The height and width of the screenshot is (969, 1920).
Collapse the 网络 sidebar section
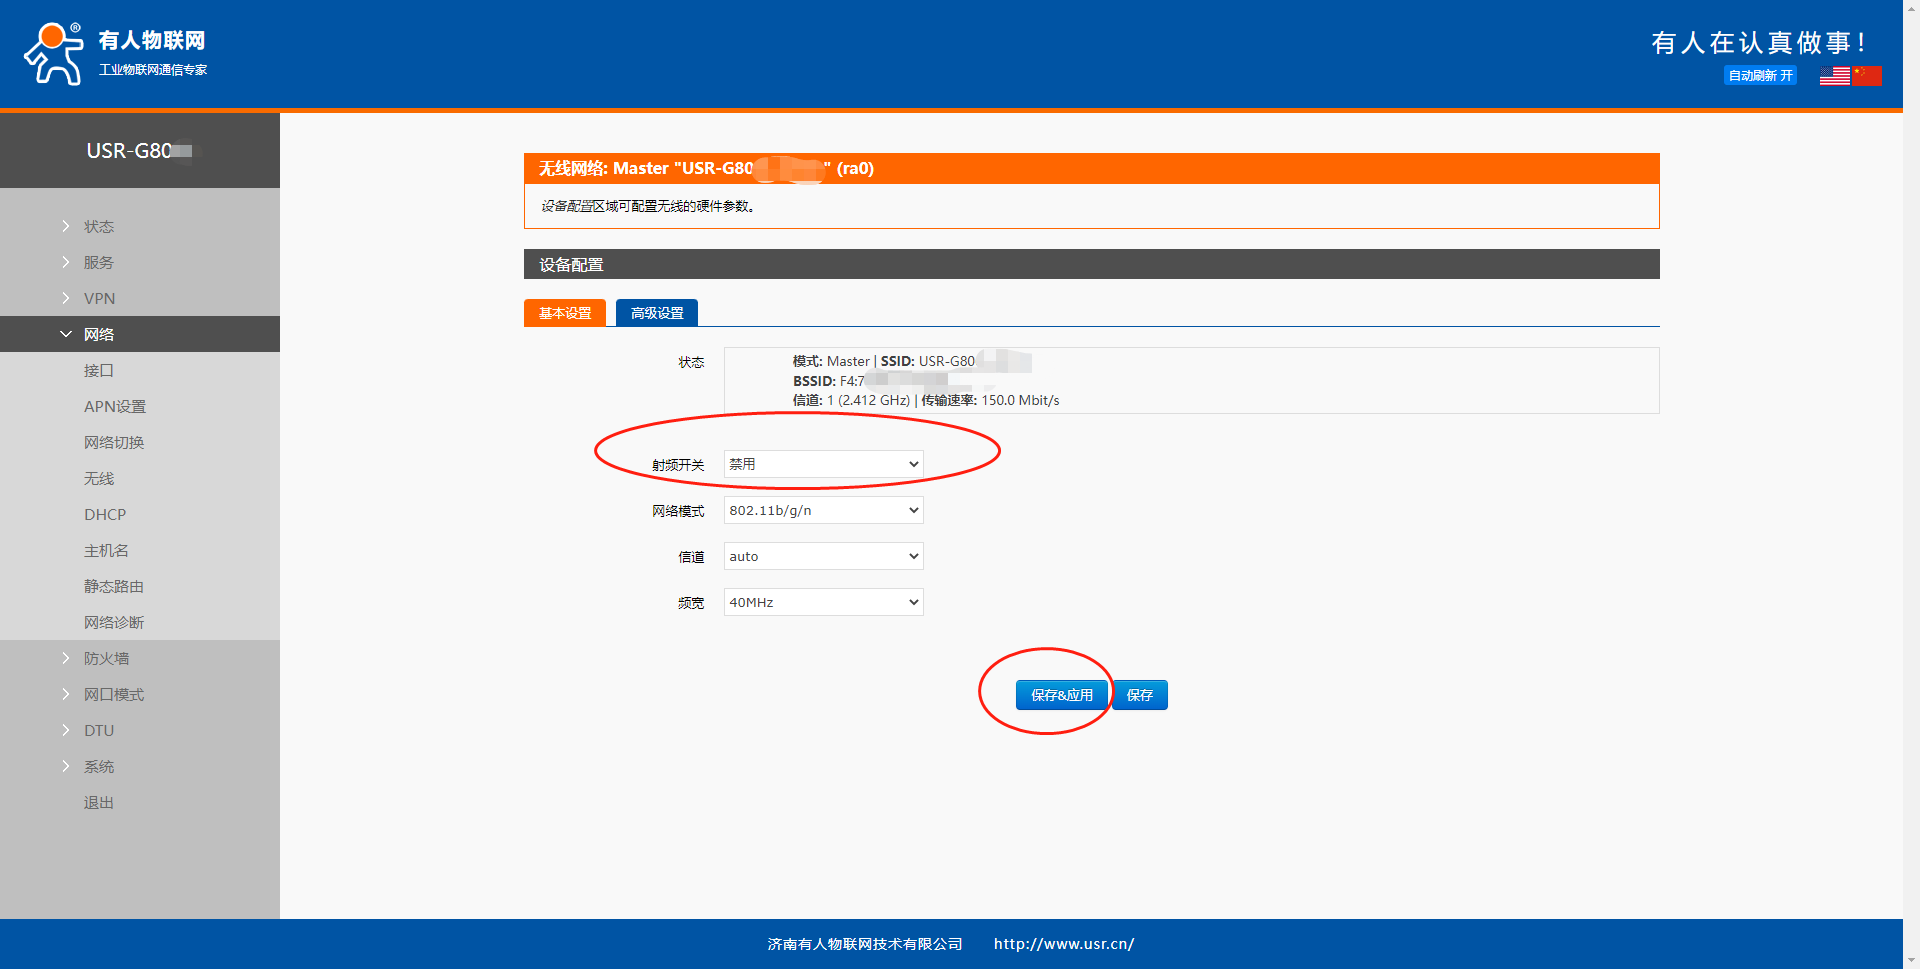99,334
